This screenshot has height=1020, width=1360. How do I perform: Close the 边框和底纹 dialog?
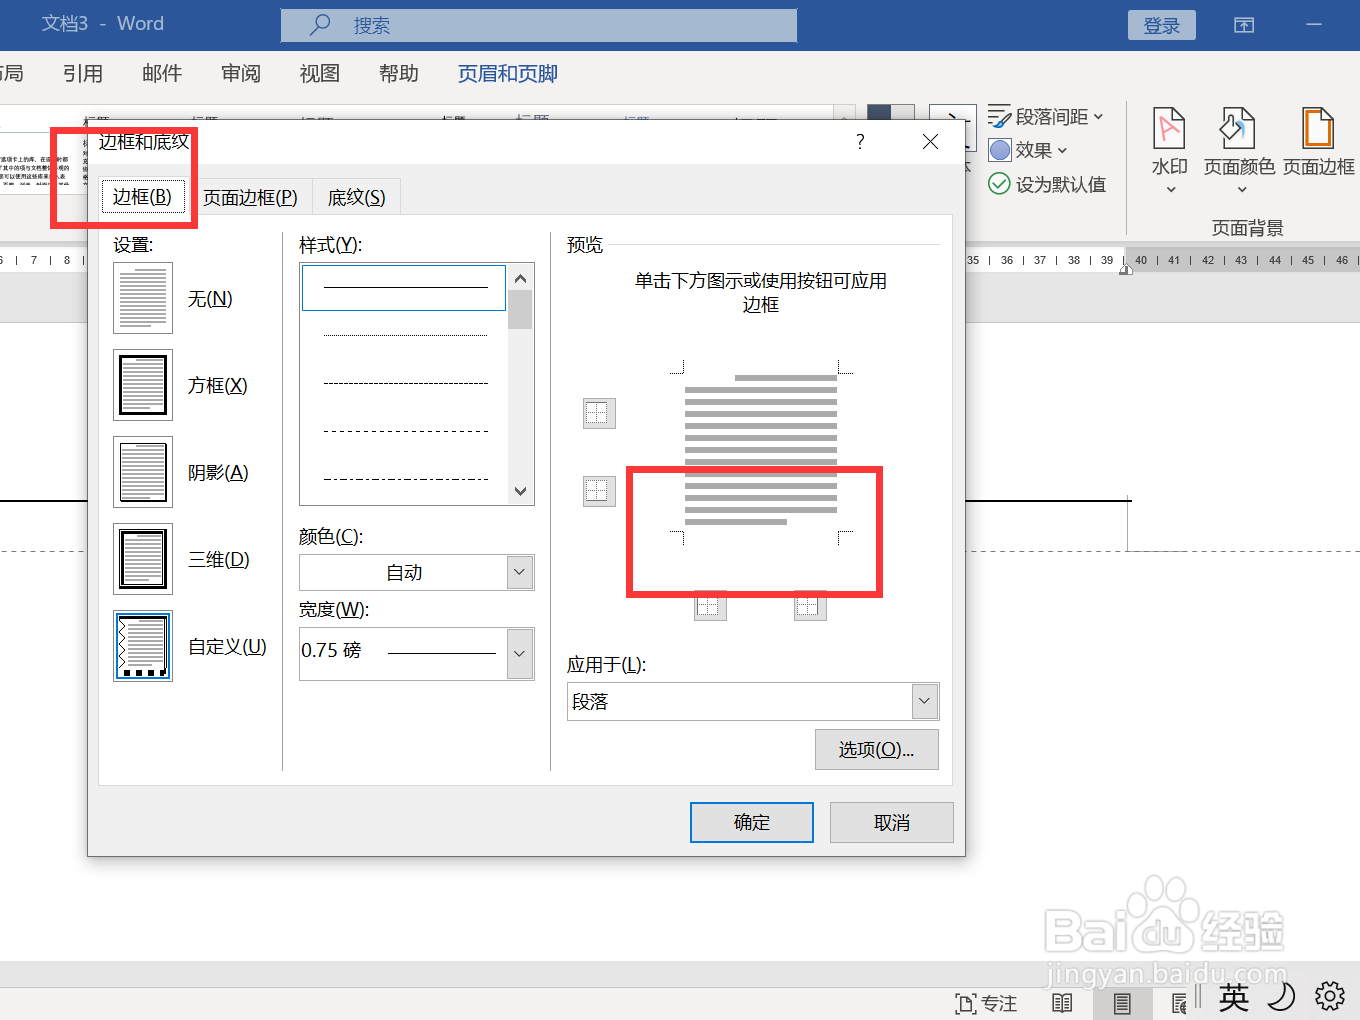coord(930,142)
